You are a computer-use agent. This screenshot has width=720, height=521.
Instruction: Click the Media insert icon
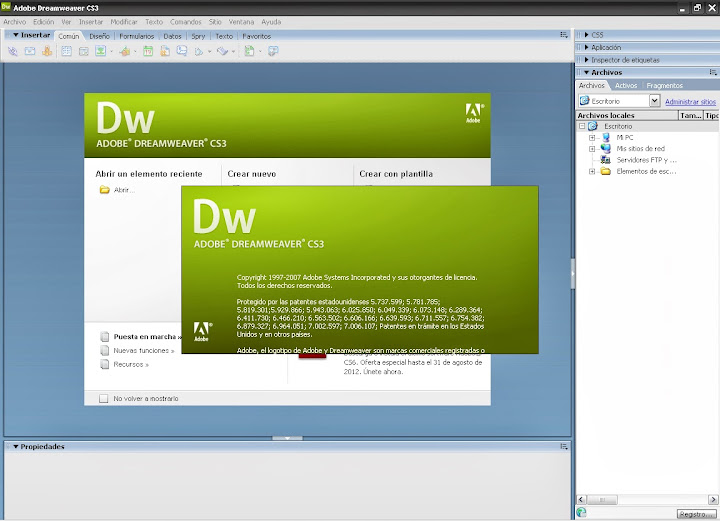(124, 51)
